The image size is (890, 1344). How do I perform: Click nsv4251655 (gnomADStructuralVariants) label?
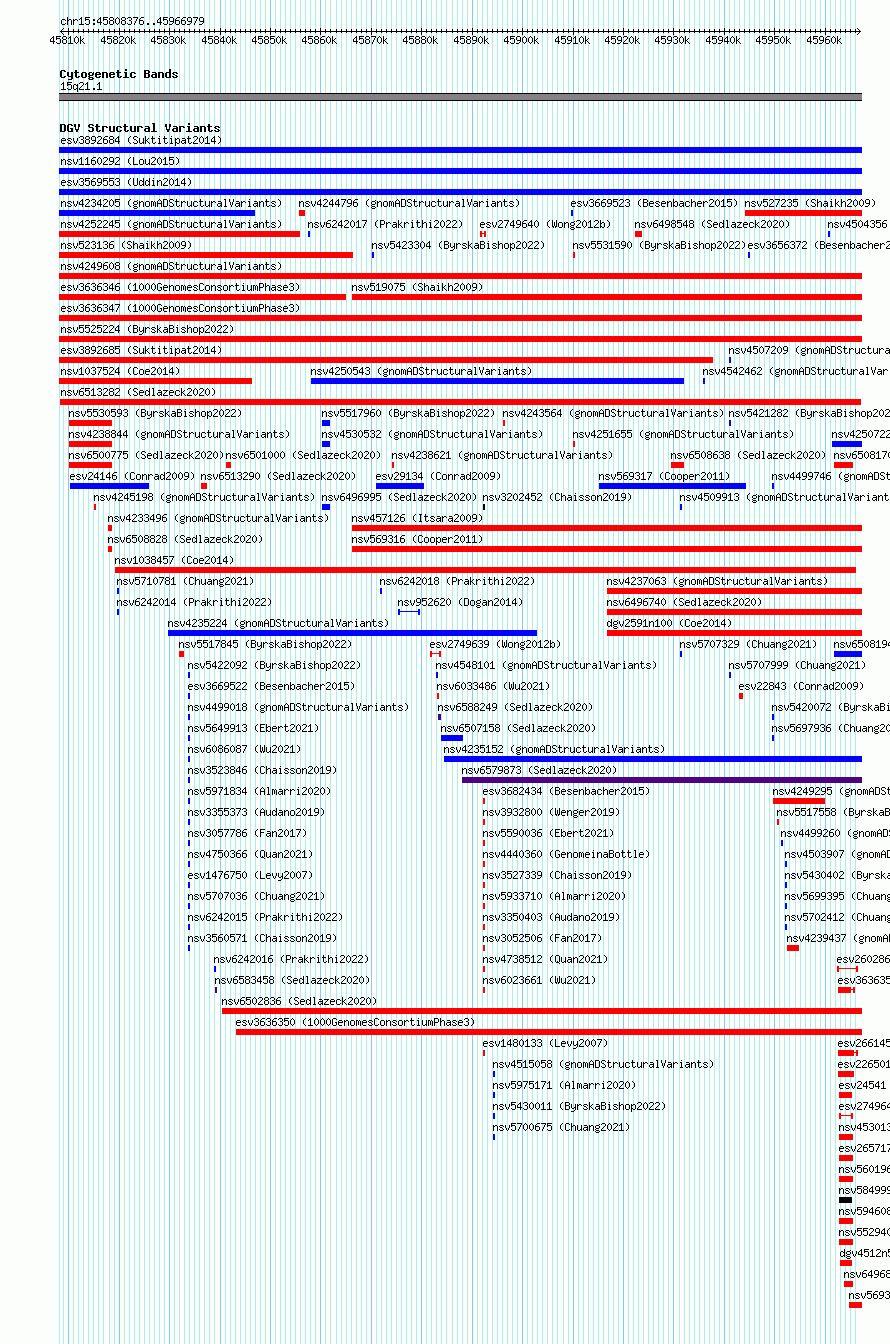pos(684,434)
